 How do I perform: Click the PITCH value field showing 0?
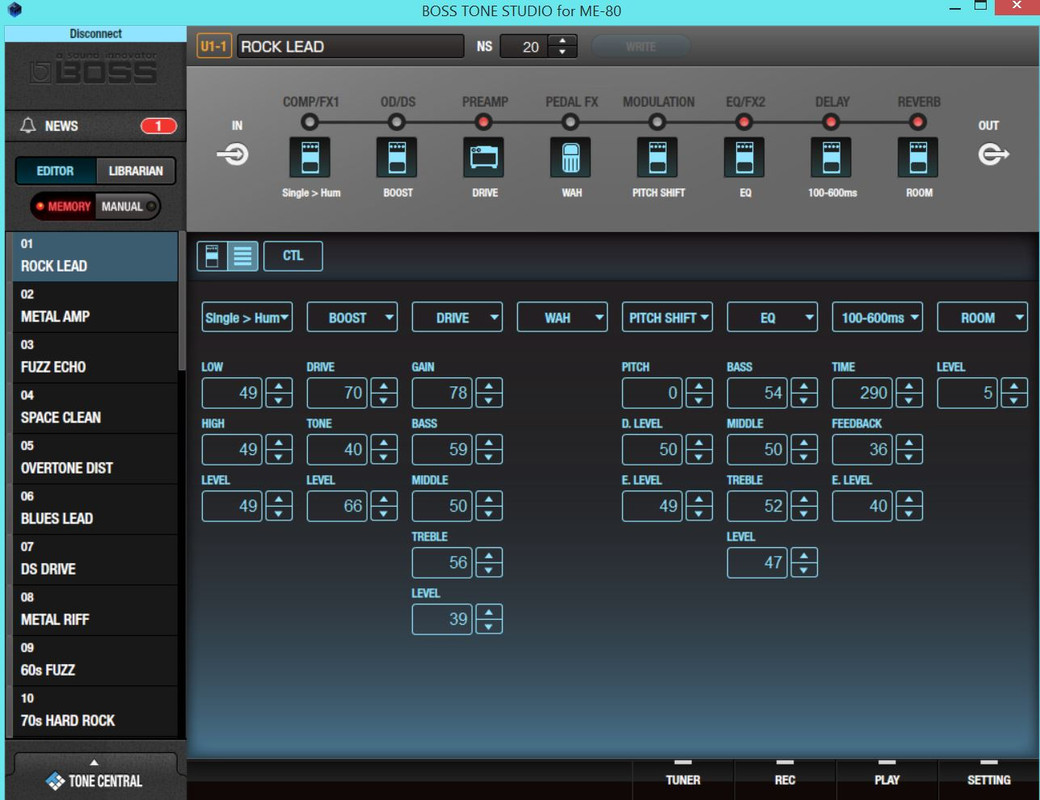click(x=652, y=393)
